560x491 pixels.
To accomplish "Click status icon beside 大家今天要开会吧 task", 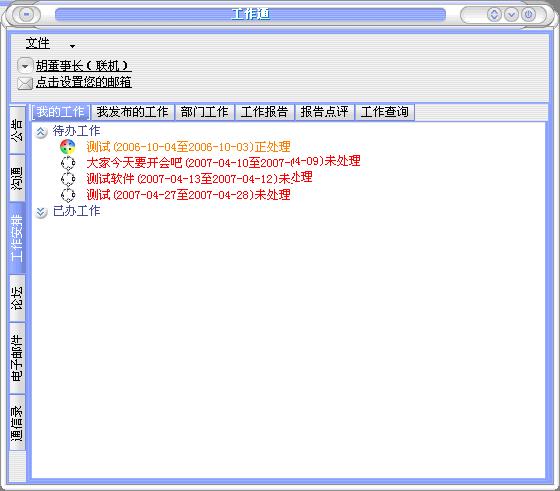I will (68, 163).
